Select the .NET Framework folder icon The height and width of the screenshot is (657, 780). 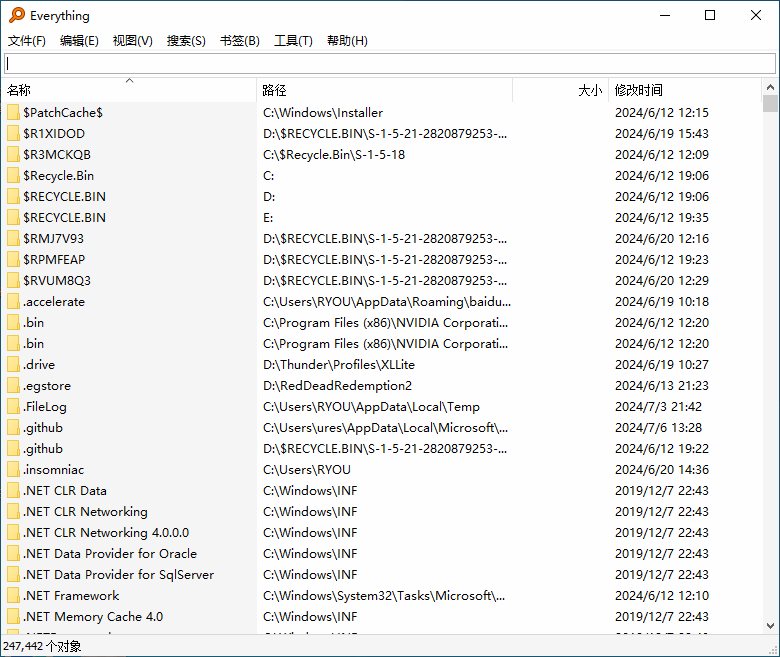[13, 595]
